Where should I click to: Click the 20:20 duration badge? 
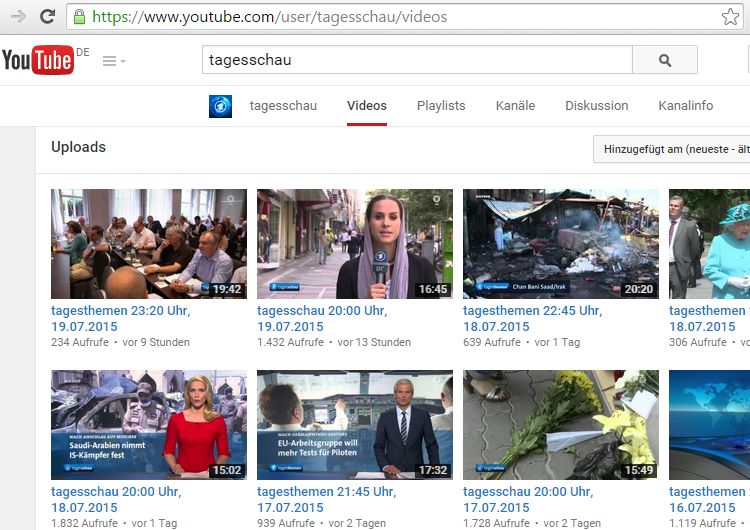tap(639, 289)
